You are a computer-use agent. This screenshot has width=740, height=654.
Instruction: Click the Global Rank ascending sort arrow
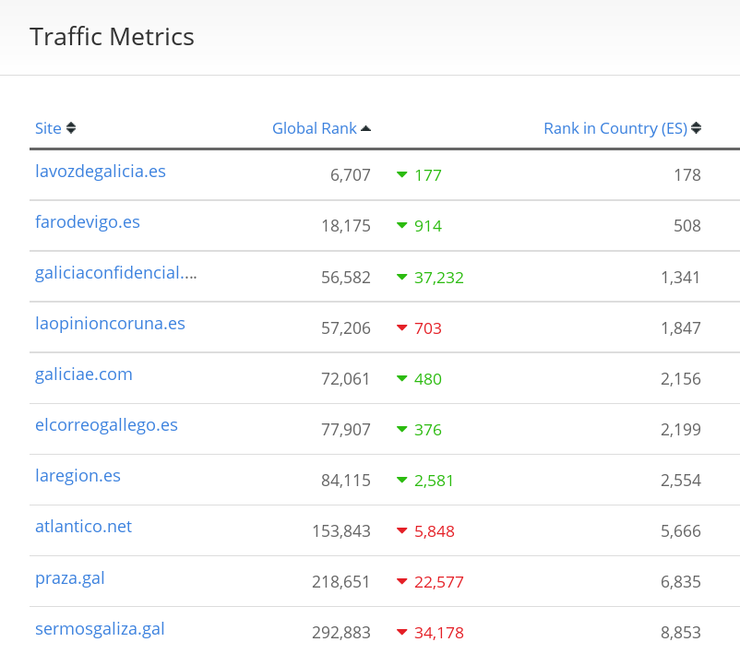pyautogui.click(x=366, y=128)
